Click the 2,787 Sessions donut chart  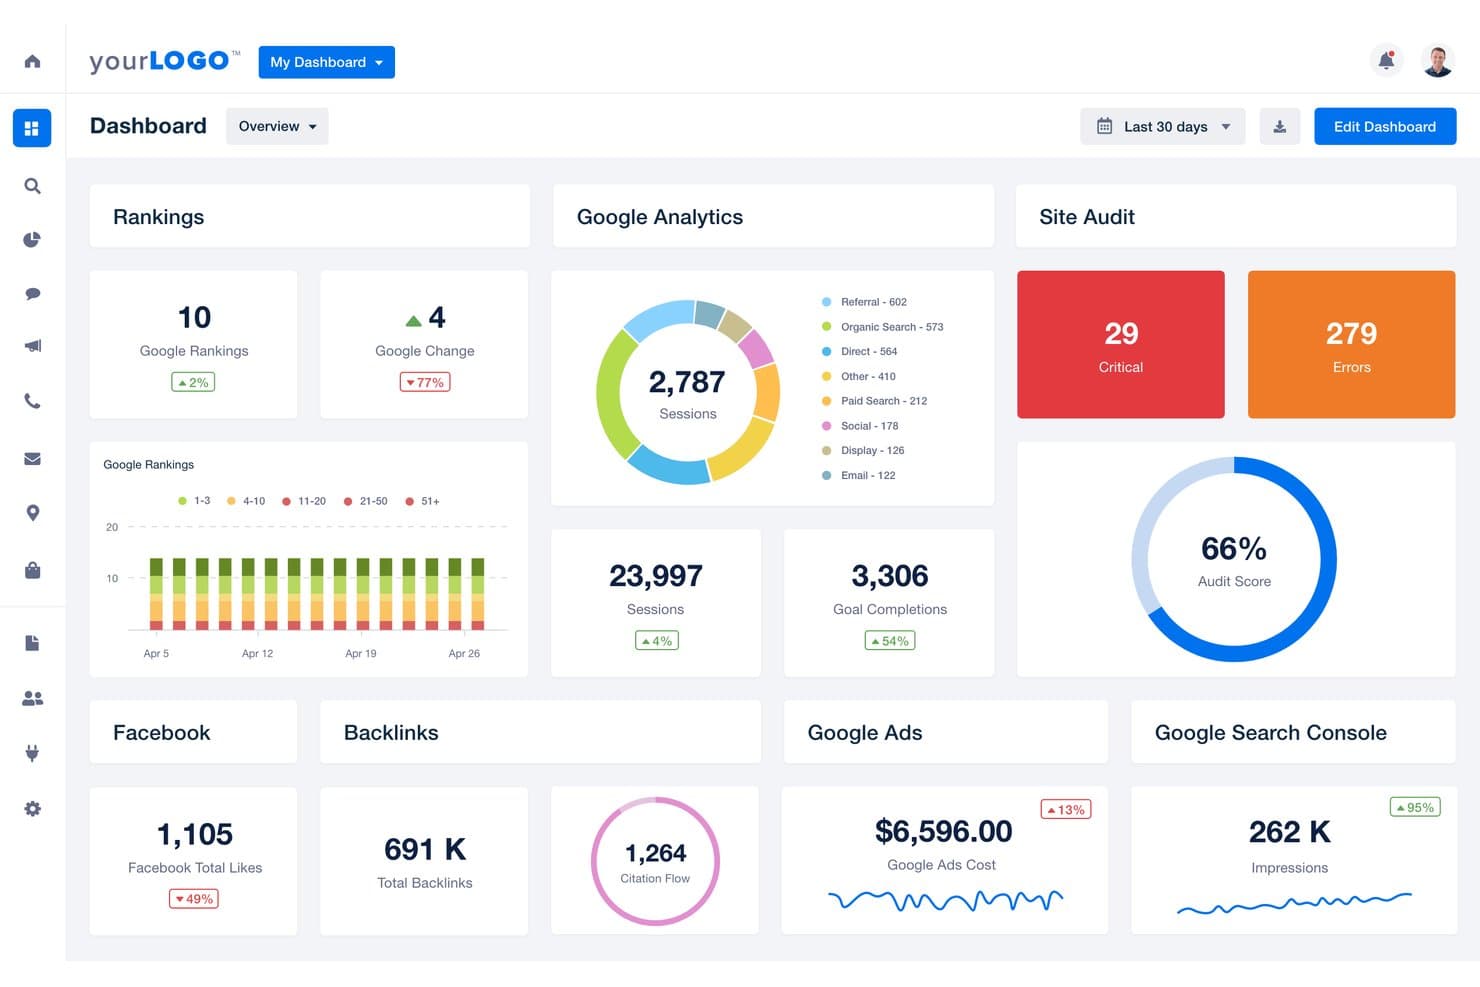pos(688,392)
